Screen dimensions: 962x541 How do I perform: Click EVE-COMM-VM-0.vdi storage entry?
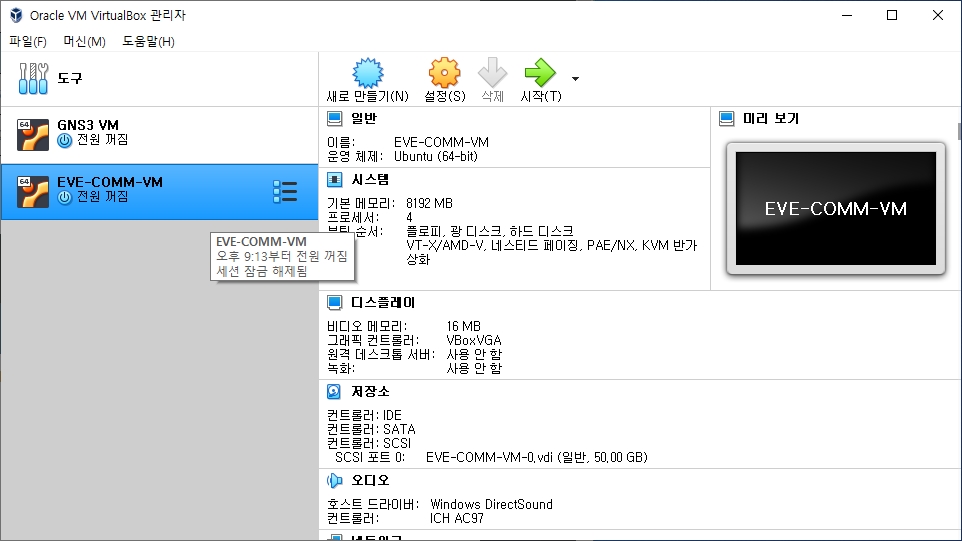tap(537, 458)
